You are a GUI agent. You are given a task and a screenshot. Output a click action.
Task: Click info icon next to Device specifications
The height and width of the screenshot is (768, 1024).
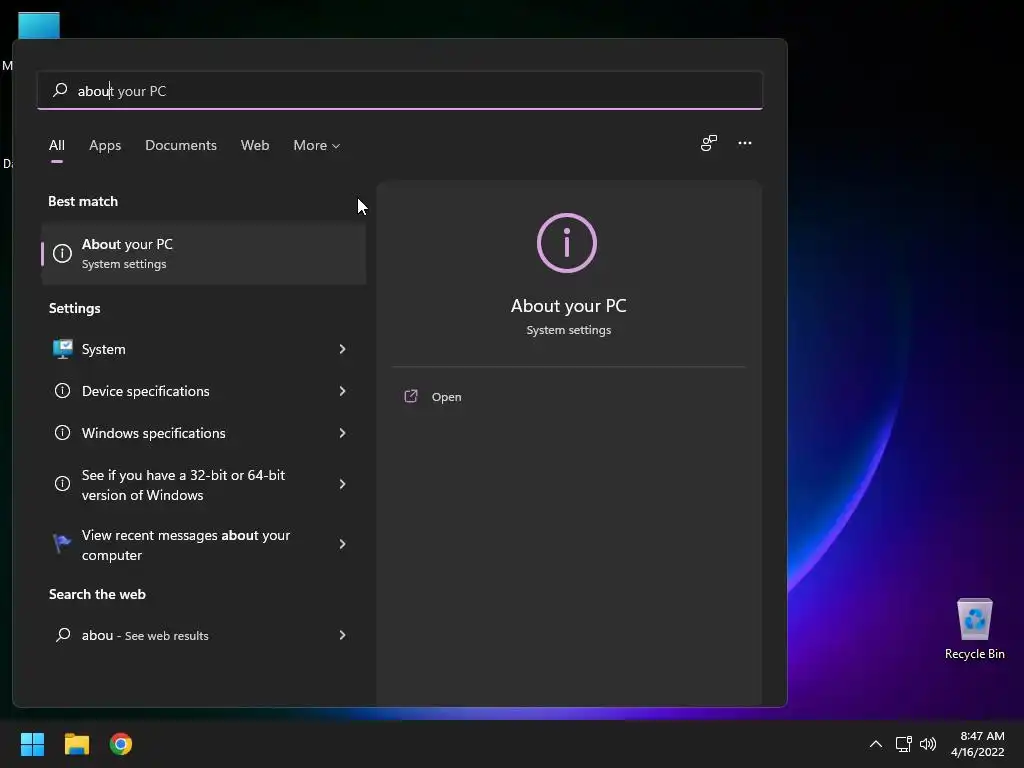click(x=62, y=391)
